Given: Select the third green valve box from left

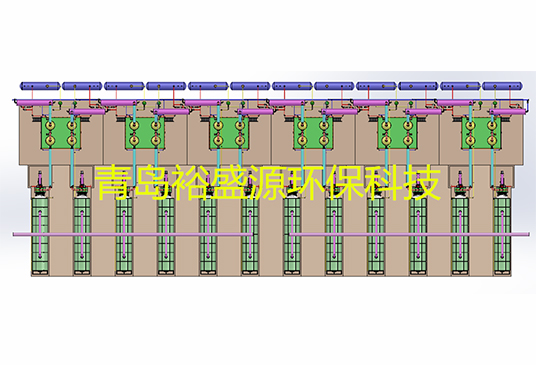Looking at the screenshot, I should pyautogui.click(x=229, y=133).
